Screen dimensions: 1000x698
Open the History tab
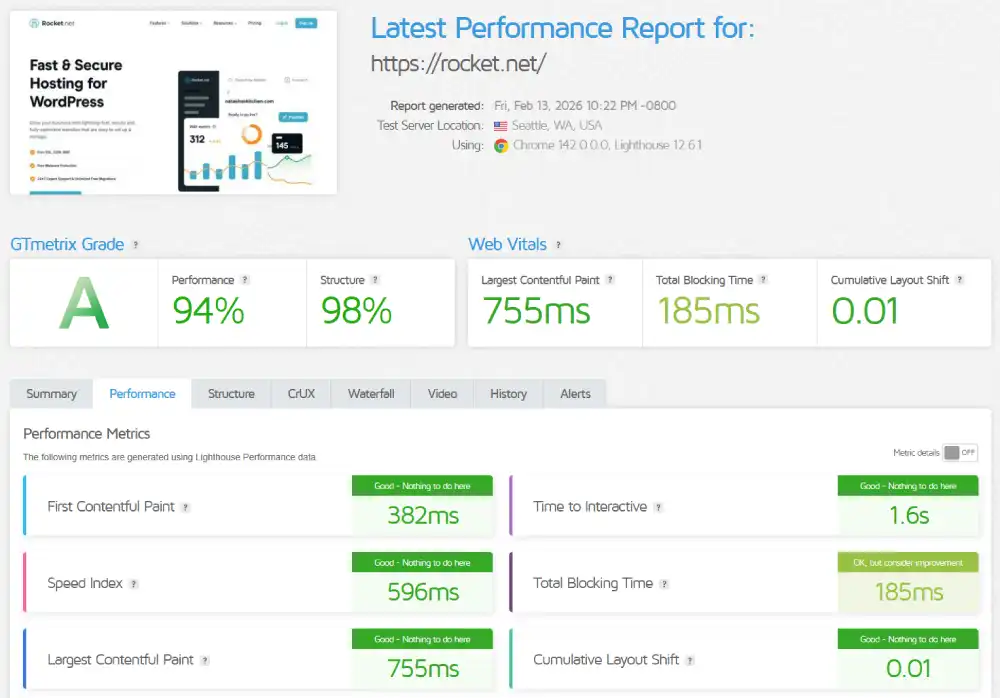click(508, 393)
